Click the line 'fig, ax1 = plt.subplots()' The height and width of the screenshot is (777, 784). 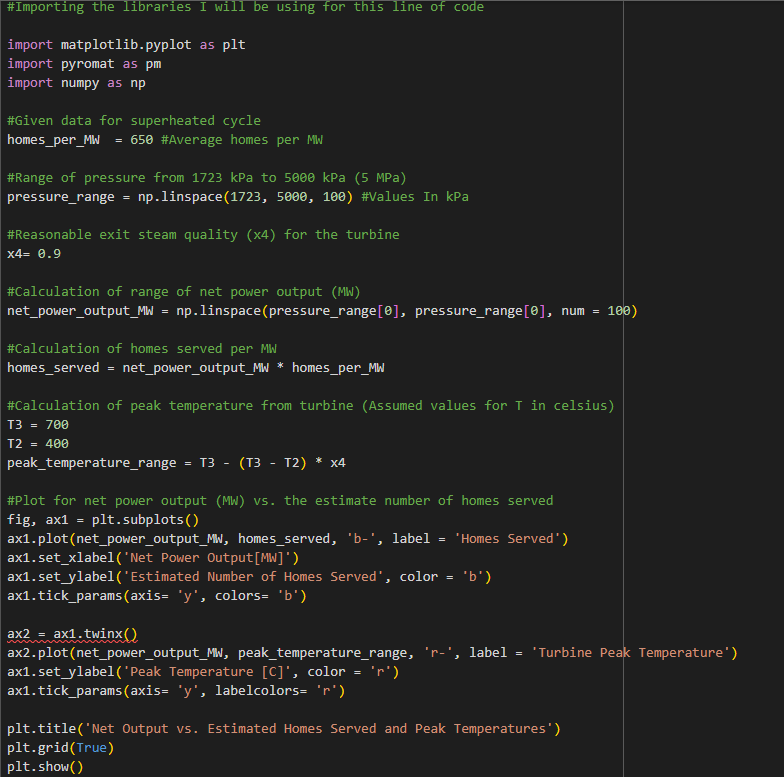(x=103, y=520)
